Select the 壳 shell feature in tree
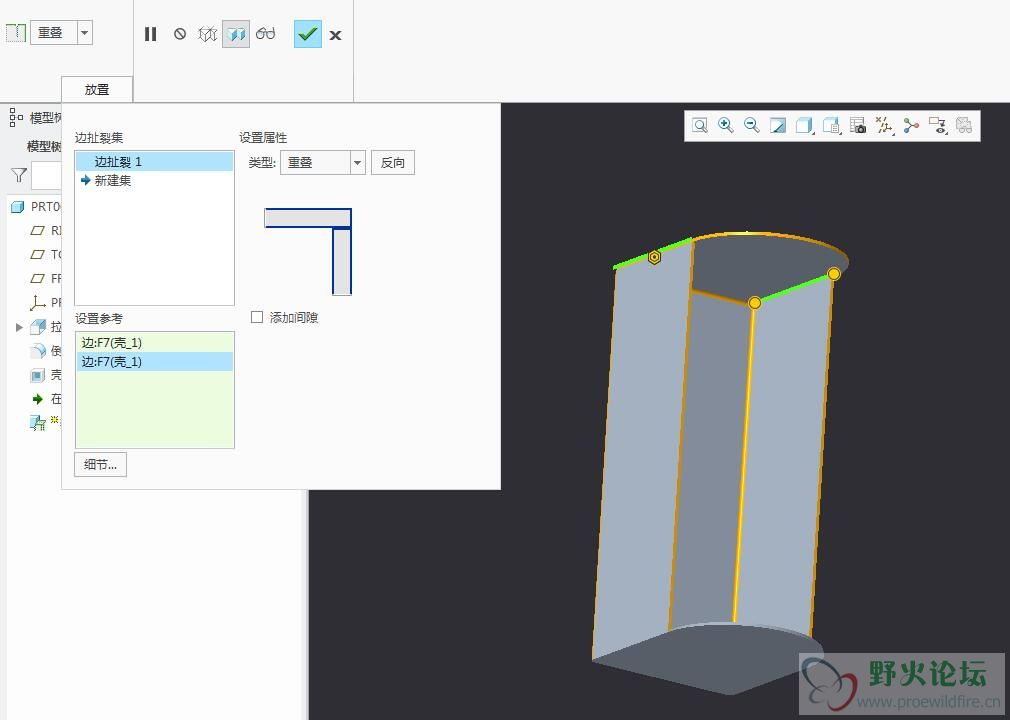The height and width of the screenshot is (720, 1010). pos(45,375)
